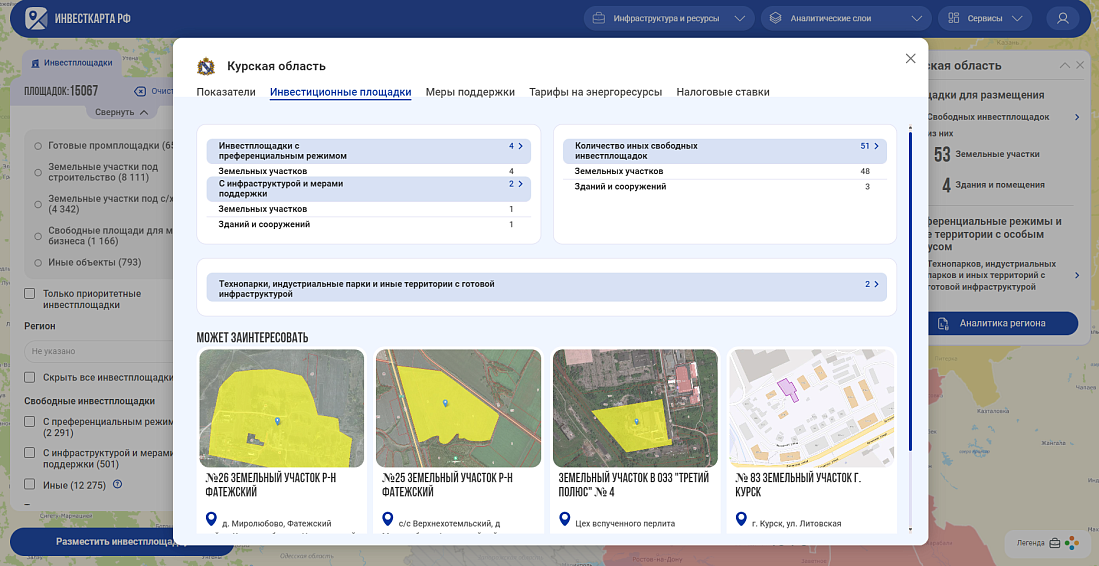
Task: Select Иные объекты (793) radio
Action: coord(38,263)
